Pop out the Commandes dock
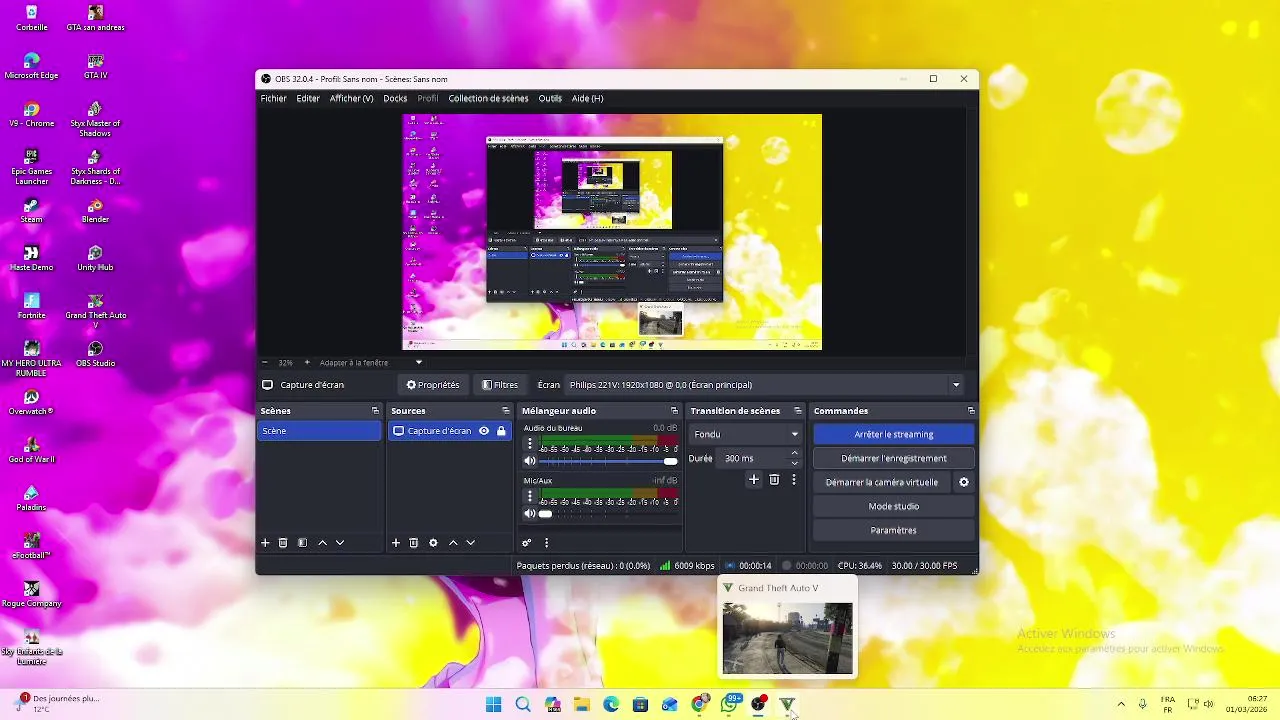The height and width of the screenshot is (720, 1280). pos(970,411)
